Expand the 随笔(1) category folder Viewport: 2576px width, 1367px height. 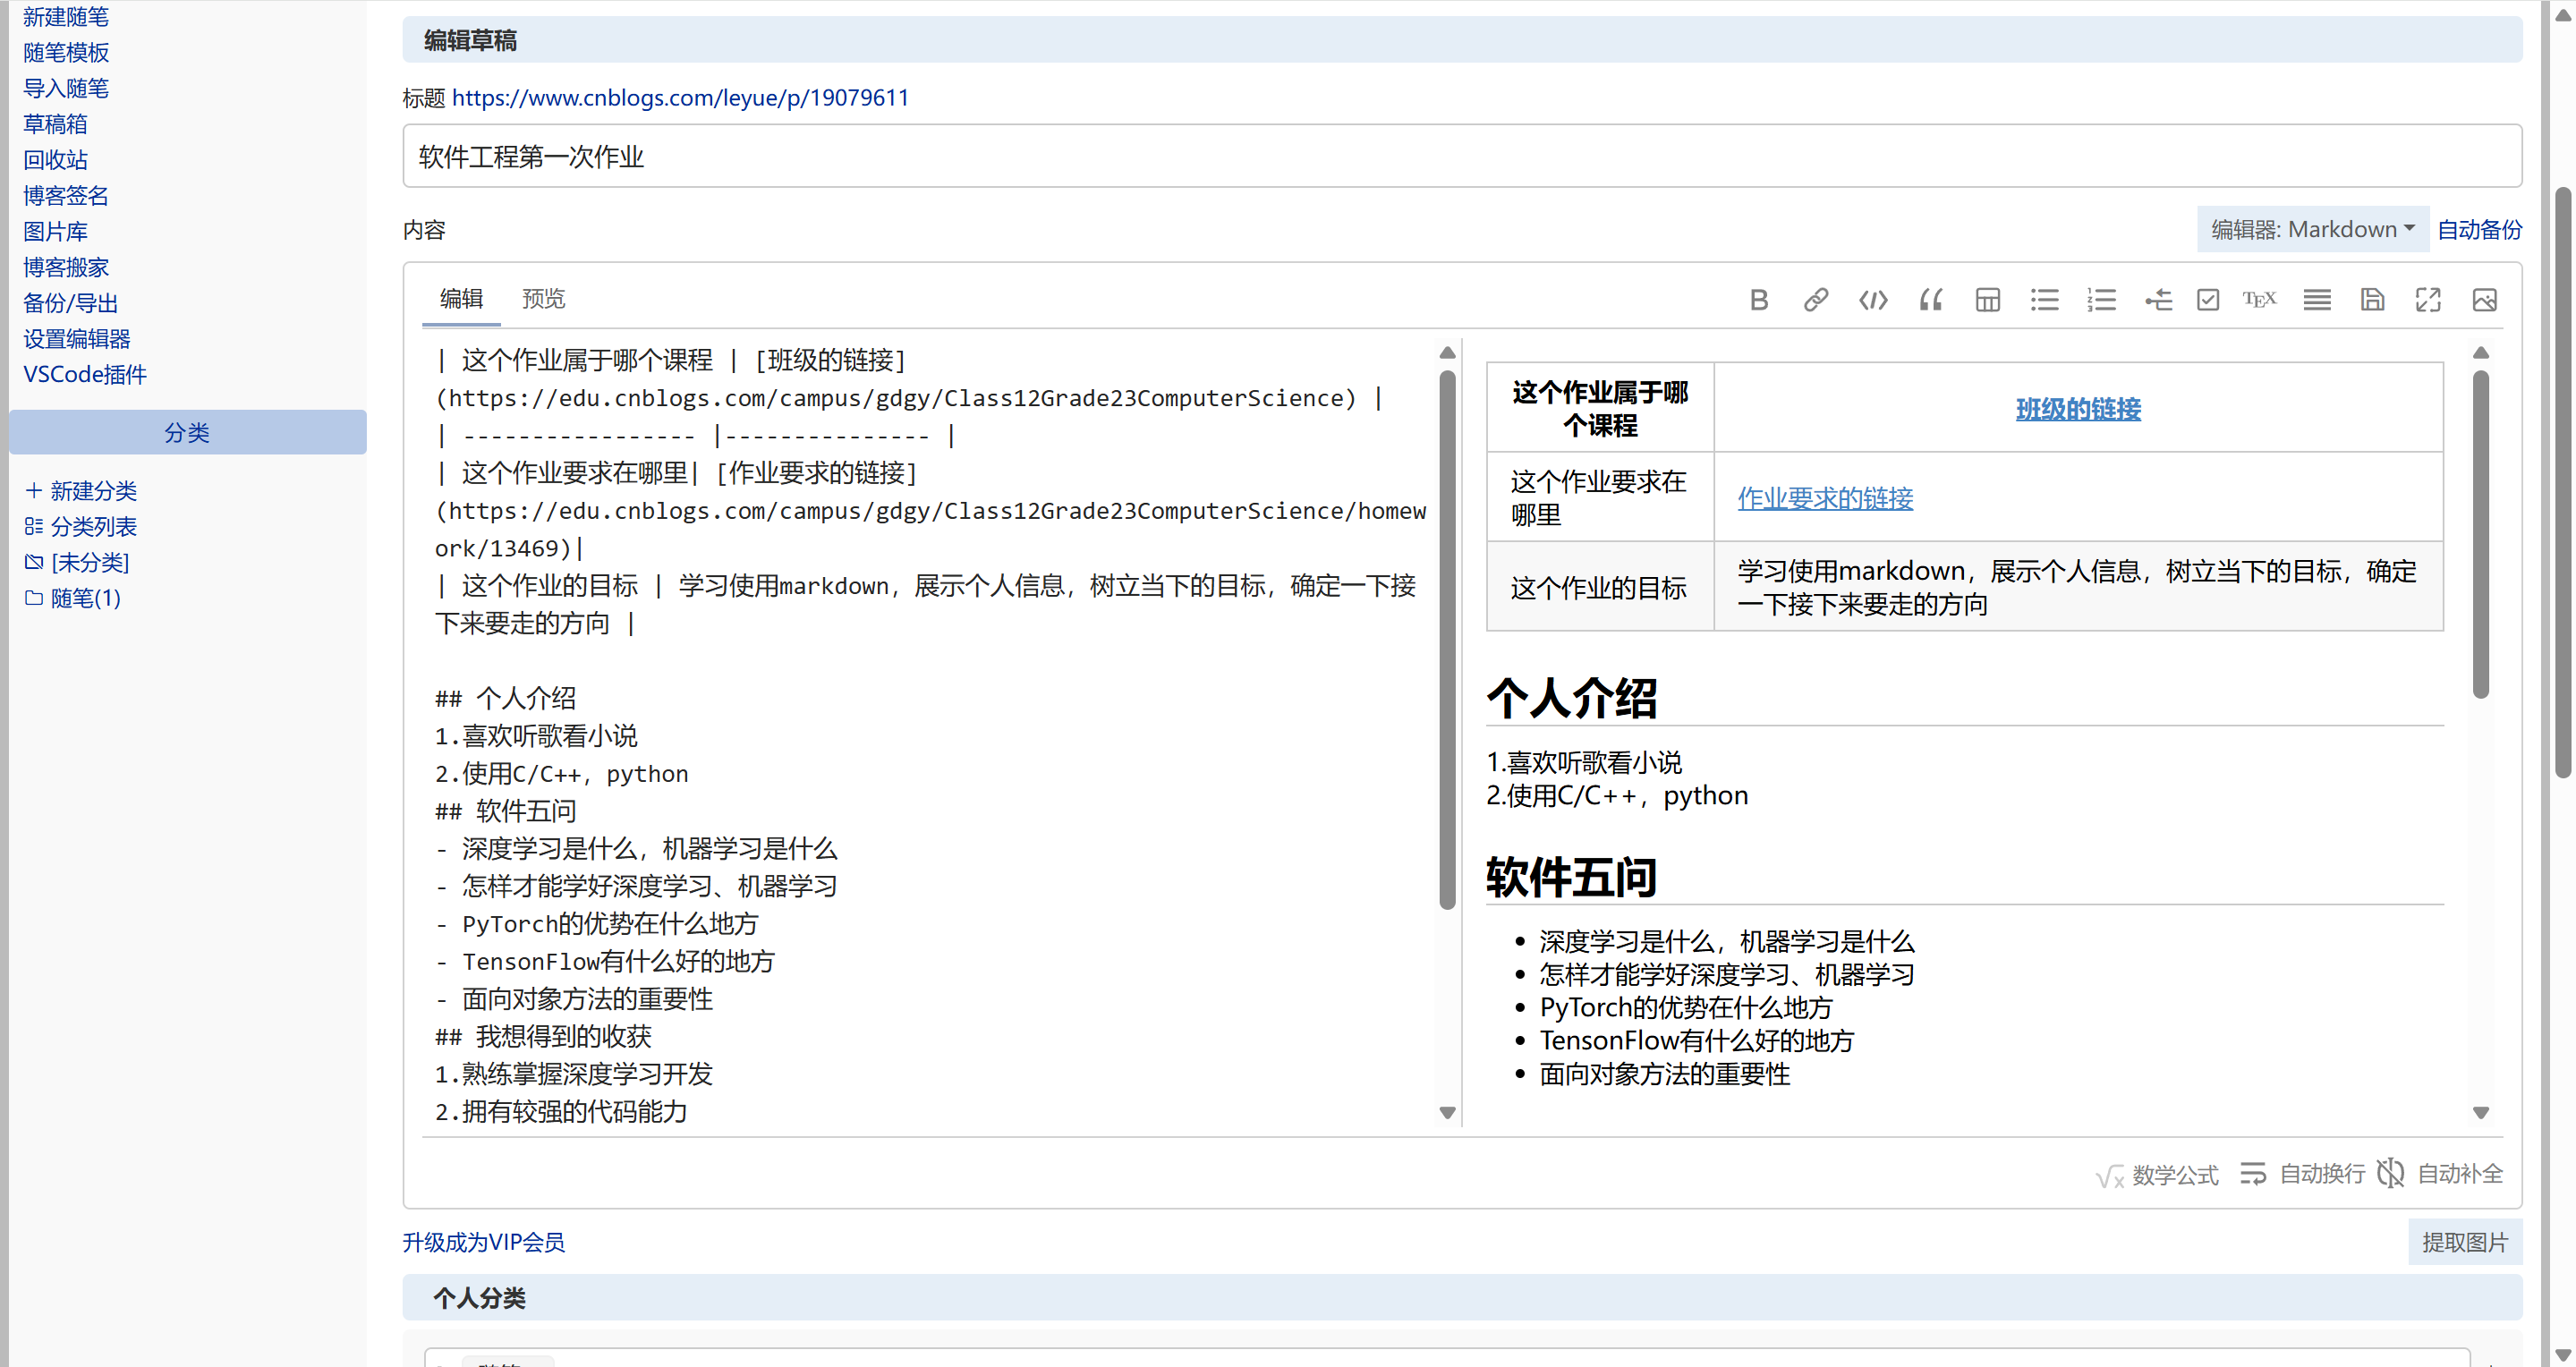85,598
